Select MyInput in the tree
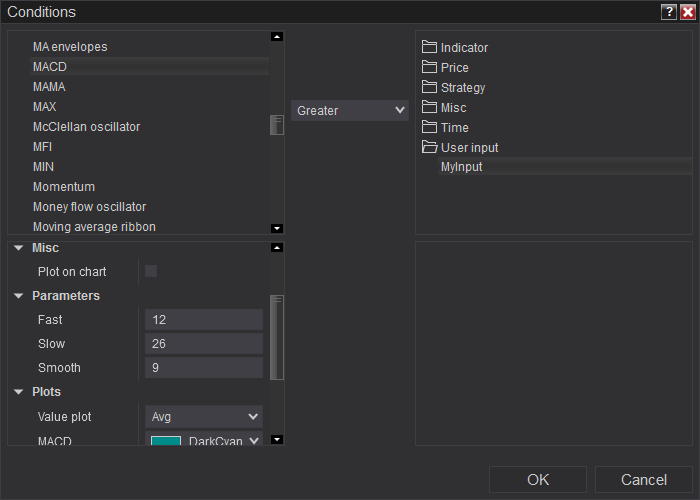The height and width of the screenshot is (500, 700). click(x=462, y=167)
